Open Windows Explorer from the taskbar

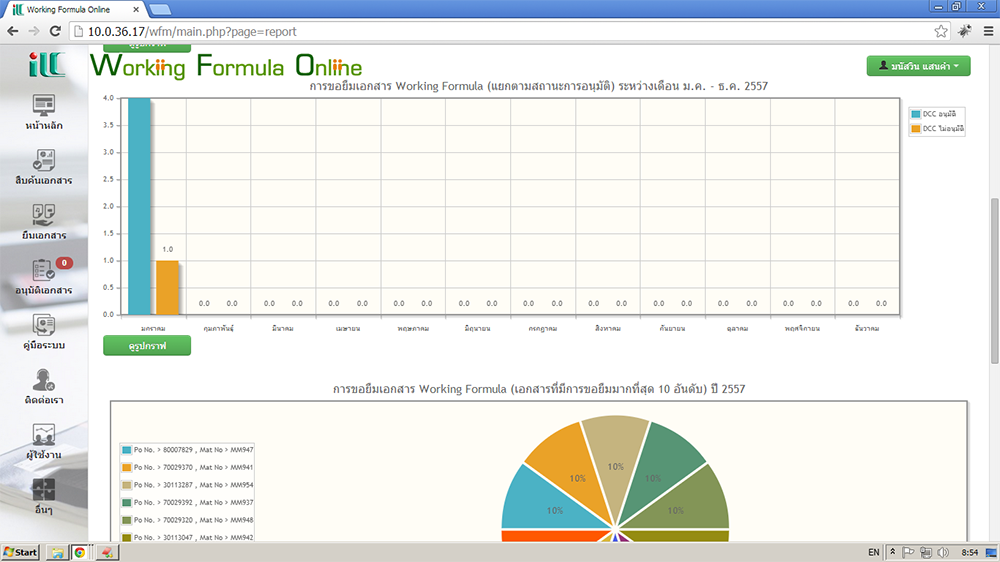(57, 552)
